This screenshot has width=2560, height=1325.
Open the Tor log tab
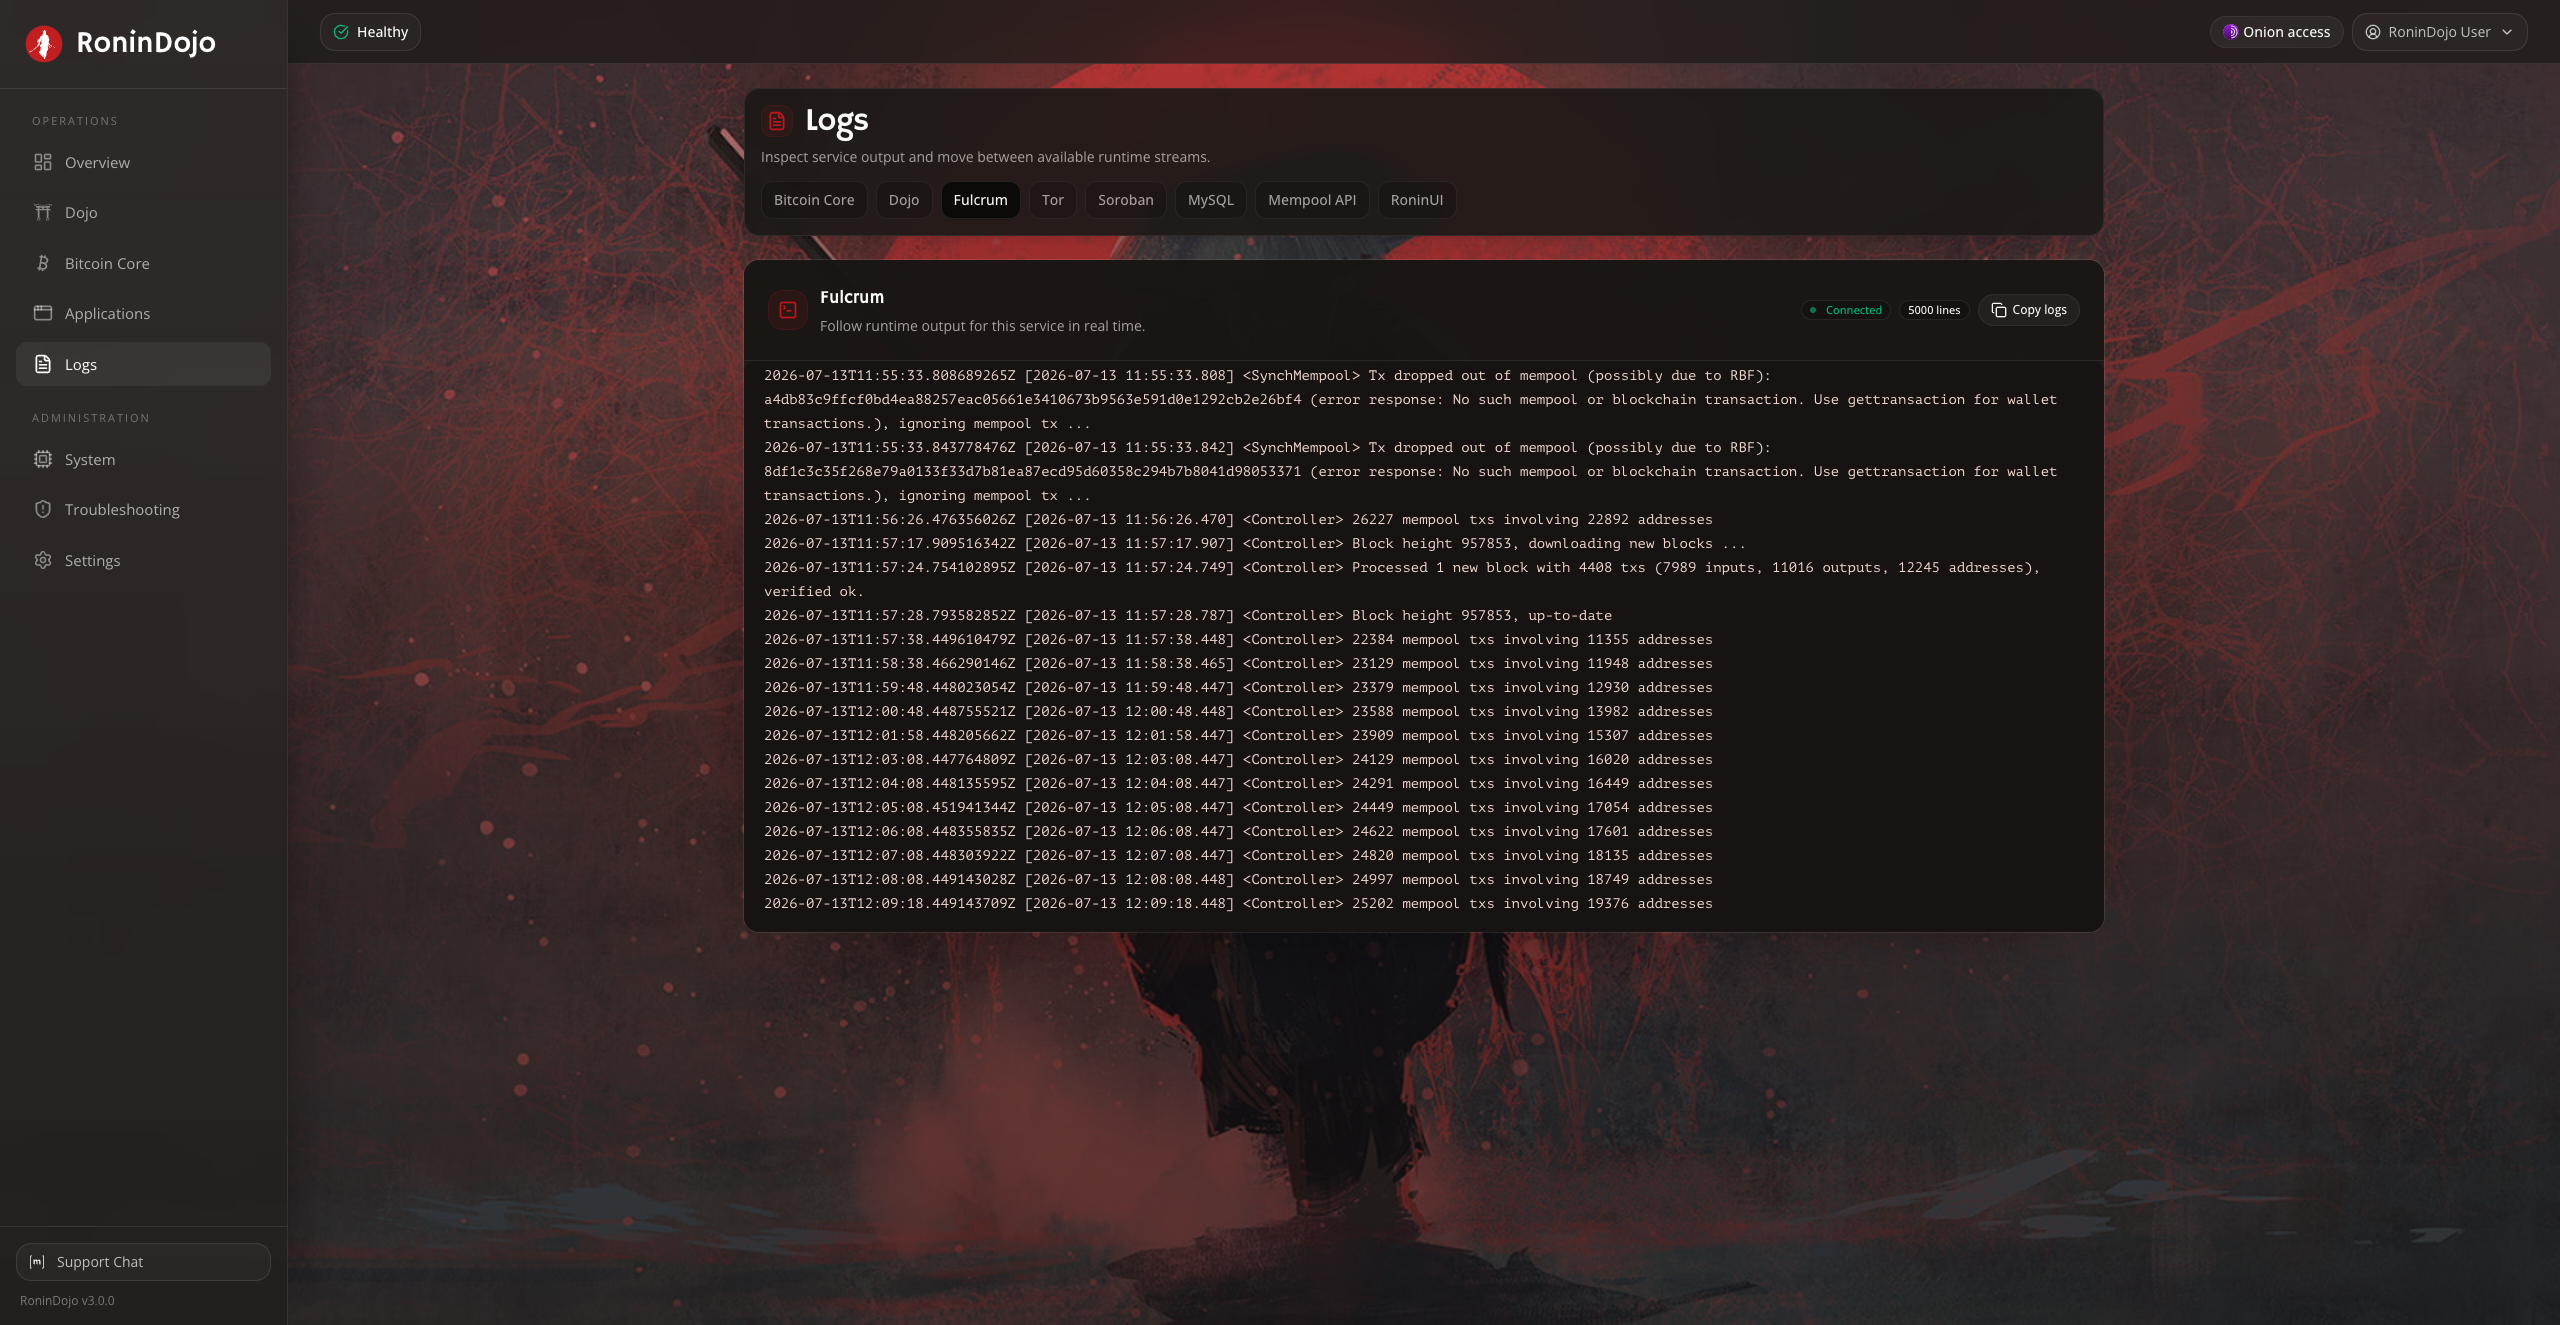pos(1052,200)
